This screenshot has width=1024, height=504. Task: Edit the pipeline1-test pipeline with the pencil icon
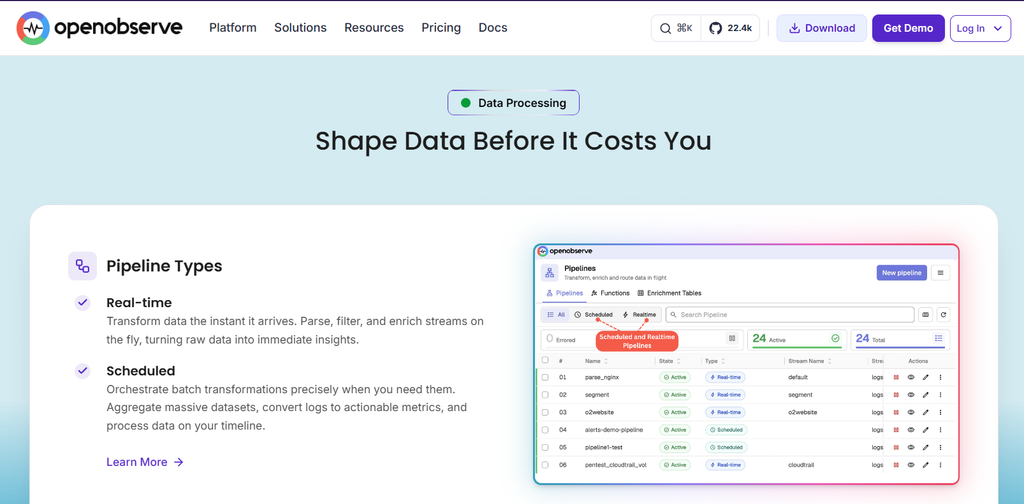coord(925,447)
